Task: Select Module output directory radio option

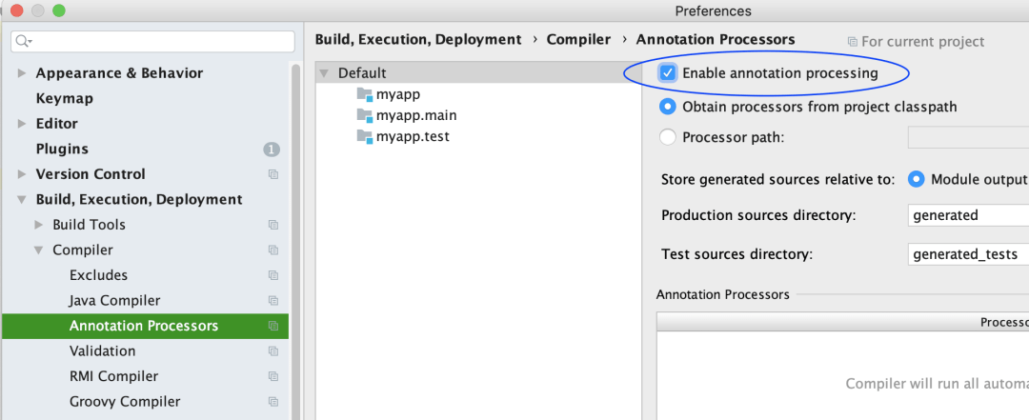Action: tap(915, 180)
